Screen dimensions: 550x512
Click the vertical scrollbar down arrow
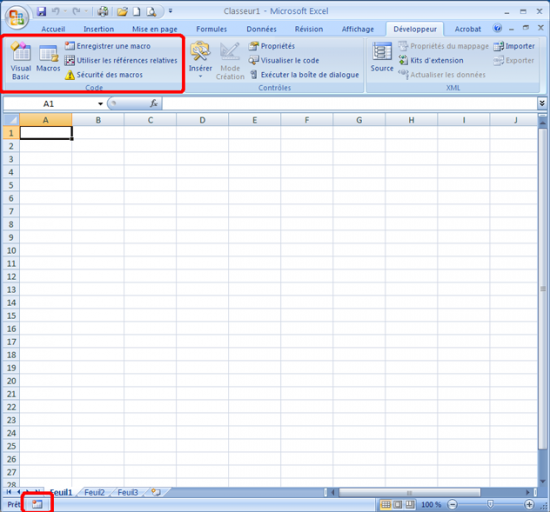pos(543,481)
